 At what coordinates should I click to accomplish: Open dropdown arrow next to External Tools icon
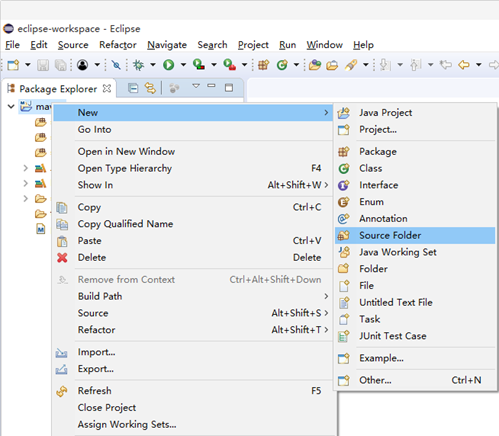tap(244, 65)
